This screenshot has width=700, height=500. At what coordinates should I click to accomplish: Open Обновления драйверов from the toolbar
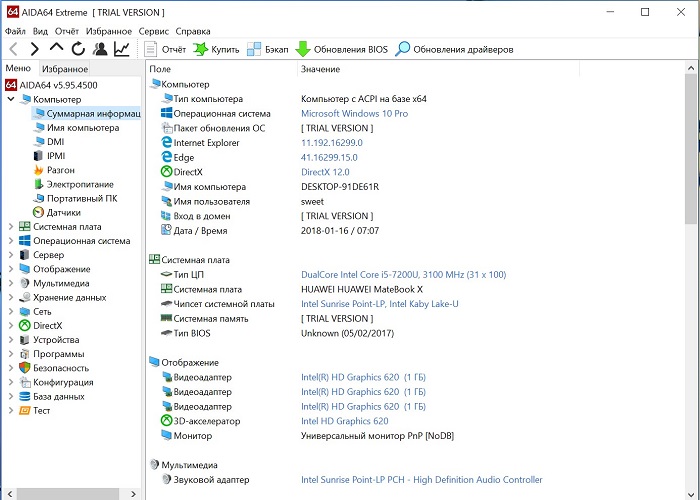coord(454,50)
